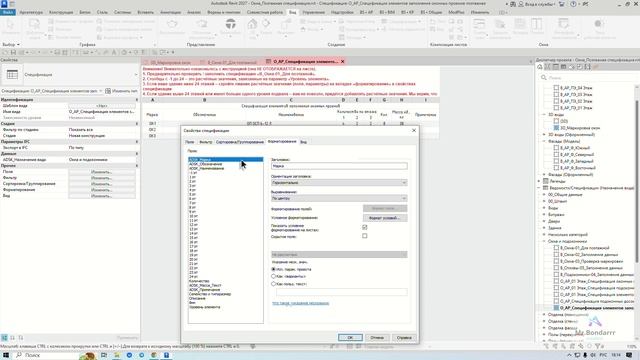Open Ориентация заголовка dropdown

339,183
